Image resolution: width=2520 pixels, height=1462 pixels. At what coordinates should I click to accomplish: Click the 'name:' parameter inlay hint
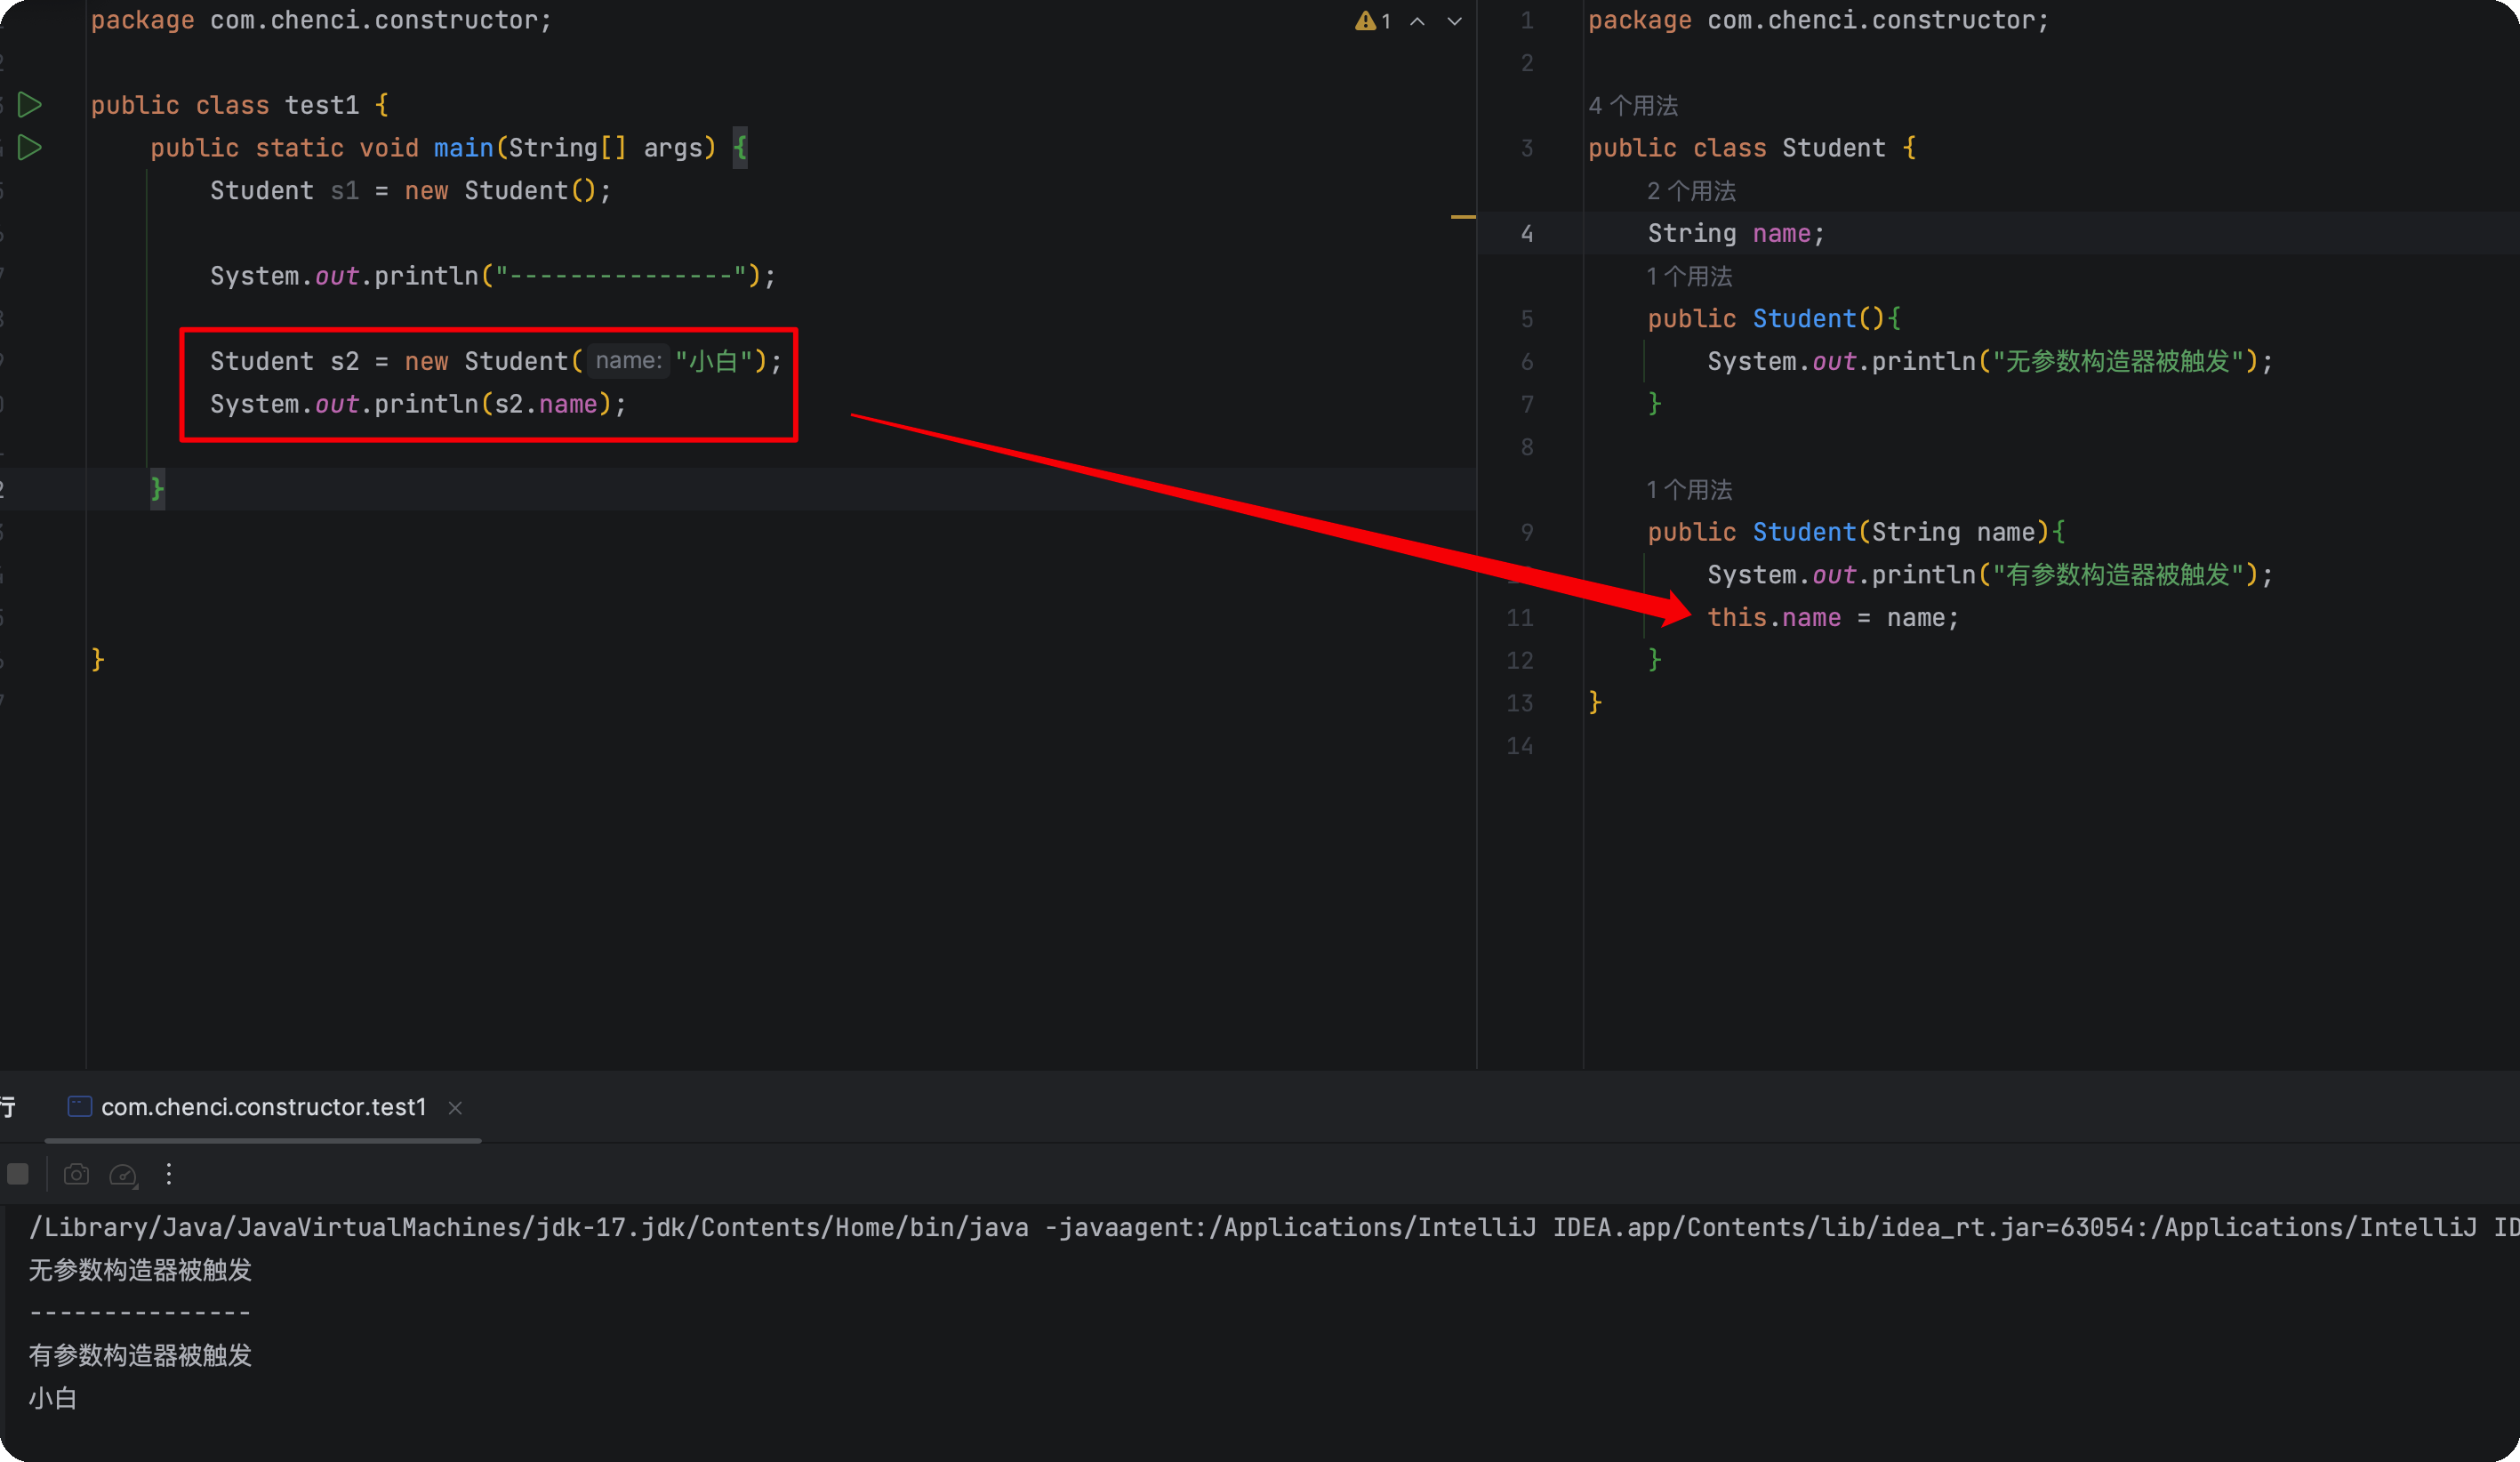(x=628, y=361)
